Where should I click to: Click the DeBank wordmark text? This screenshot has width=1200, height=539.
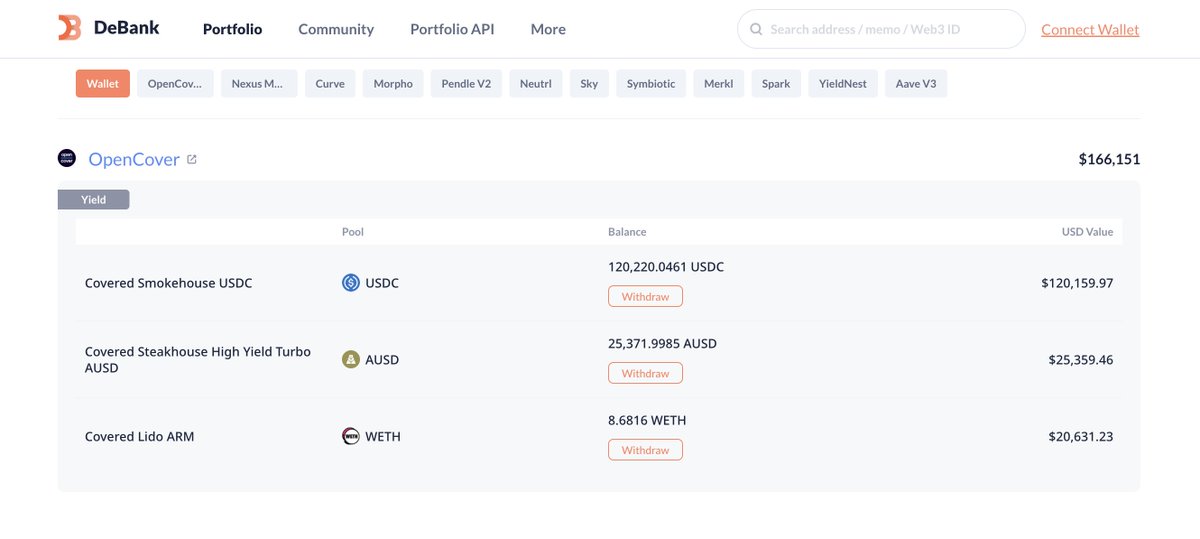coord(126,29)
